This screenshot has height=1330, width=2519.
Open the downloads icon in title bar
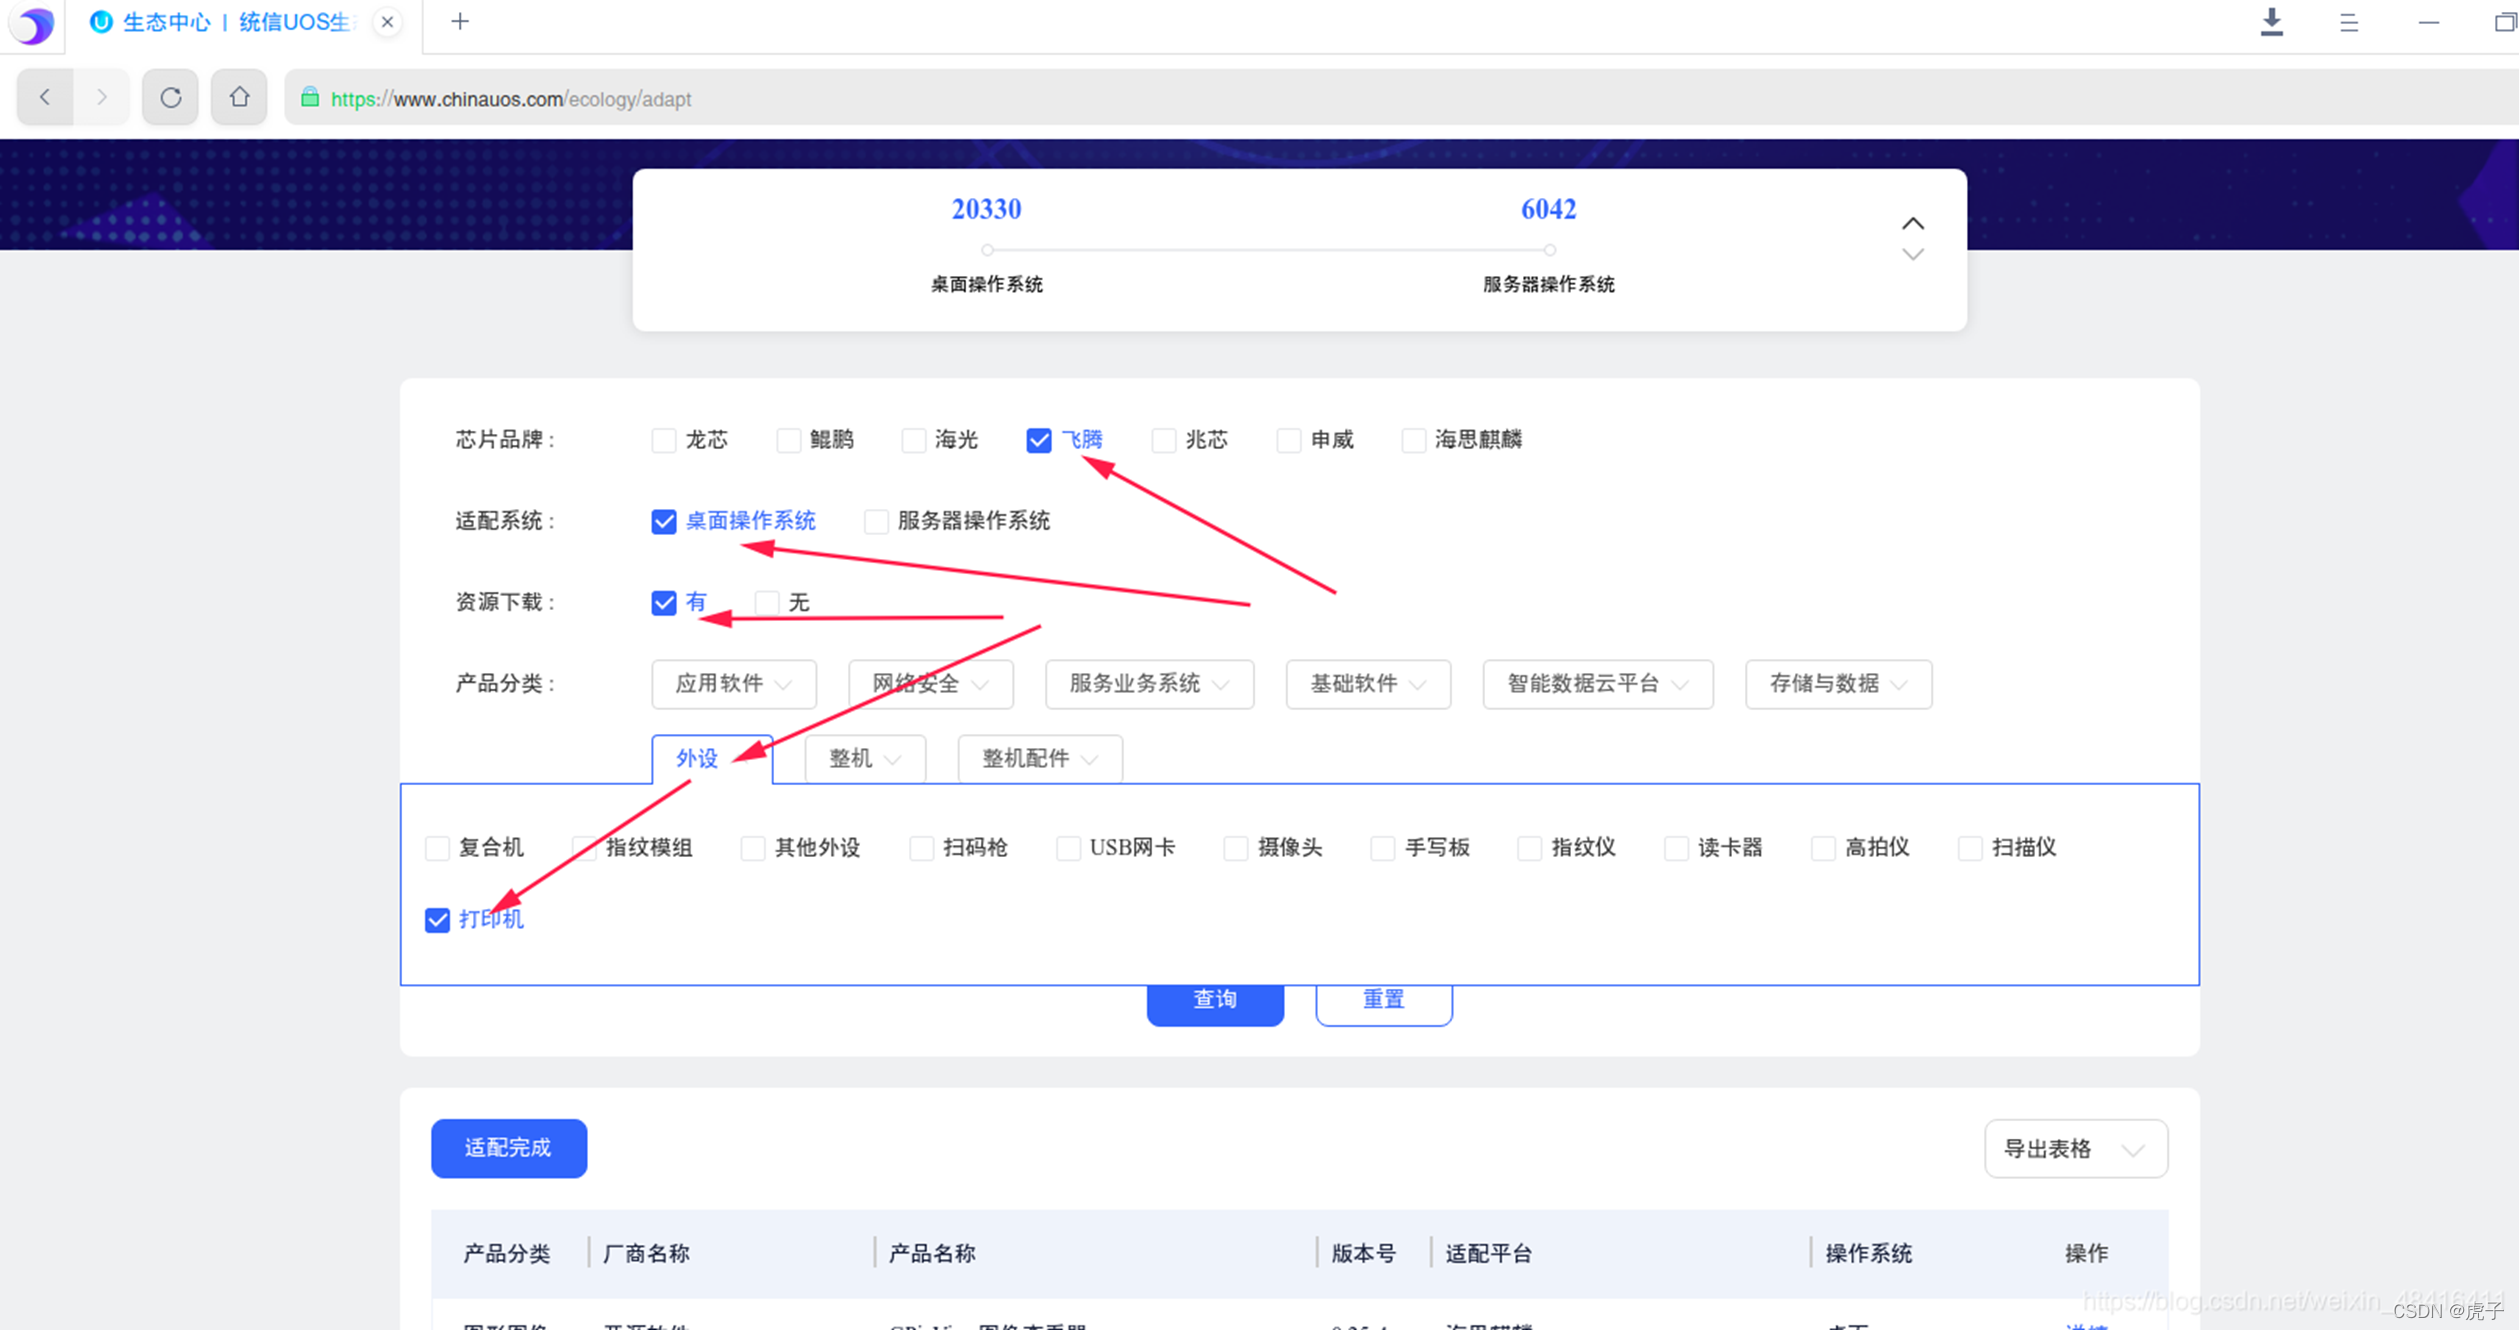pos(2271,22)
